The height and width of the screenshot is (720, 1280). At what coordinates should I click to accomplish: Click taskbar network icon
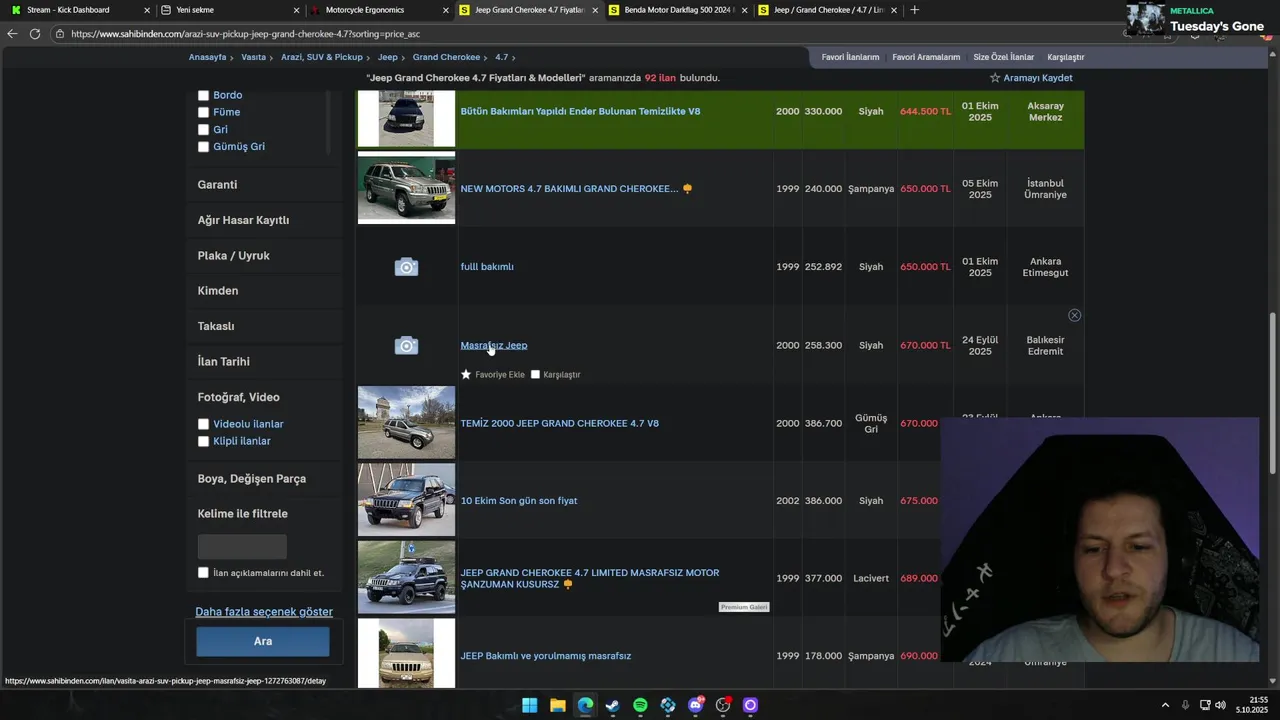point(1205,705)
